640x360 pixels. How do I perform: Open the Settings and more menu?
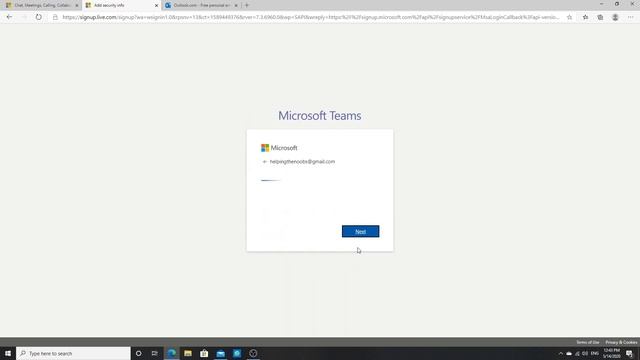631,17
